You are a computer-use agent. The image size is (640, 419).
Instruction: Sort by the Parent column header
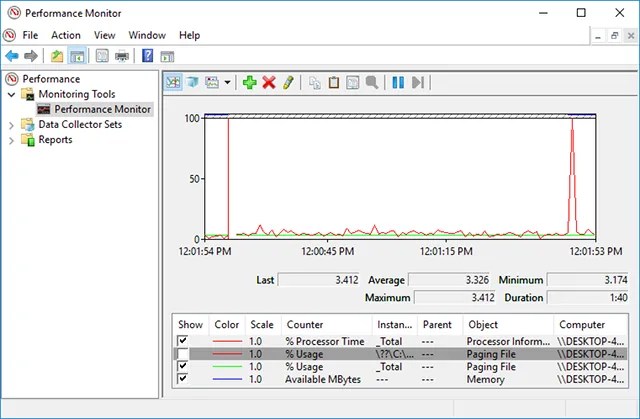(x=440, y=325)
